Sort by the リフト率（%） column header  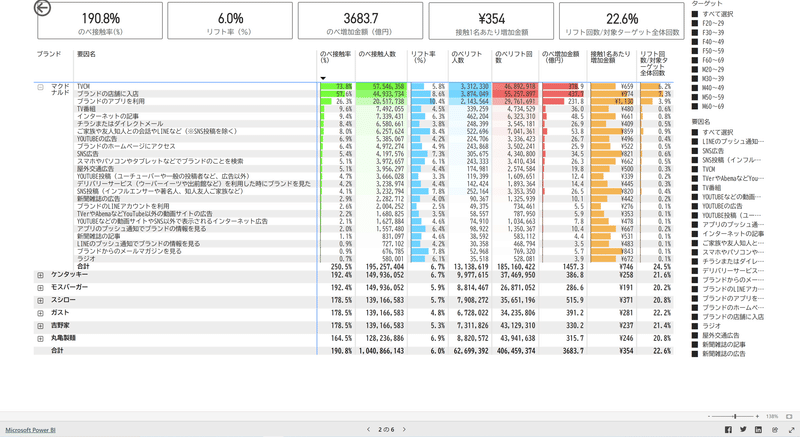point(423,57)
